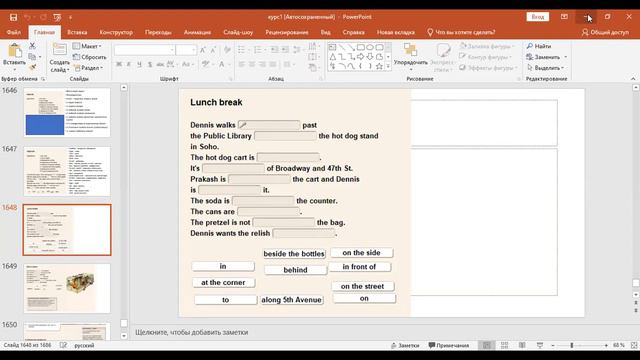
Task: Switch to slide sorter view icon
Action: click(x=504, y=345)
